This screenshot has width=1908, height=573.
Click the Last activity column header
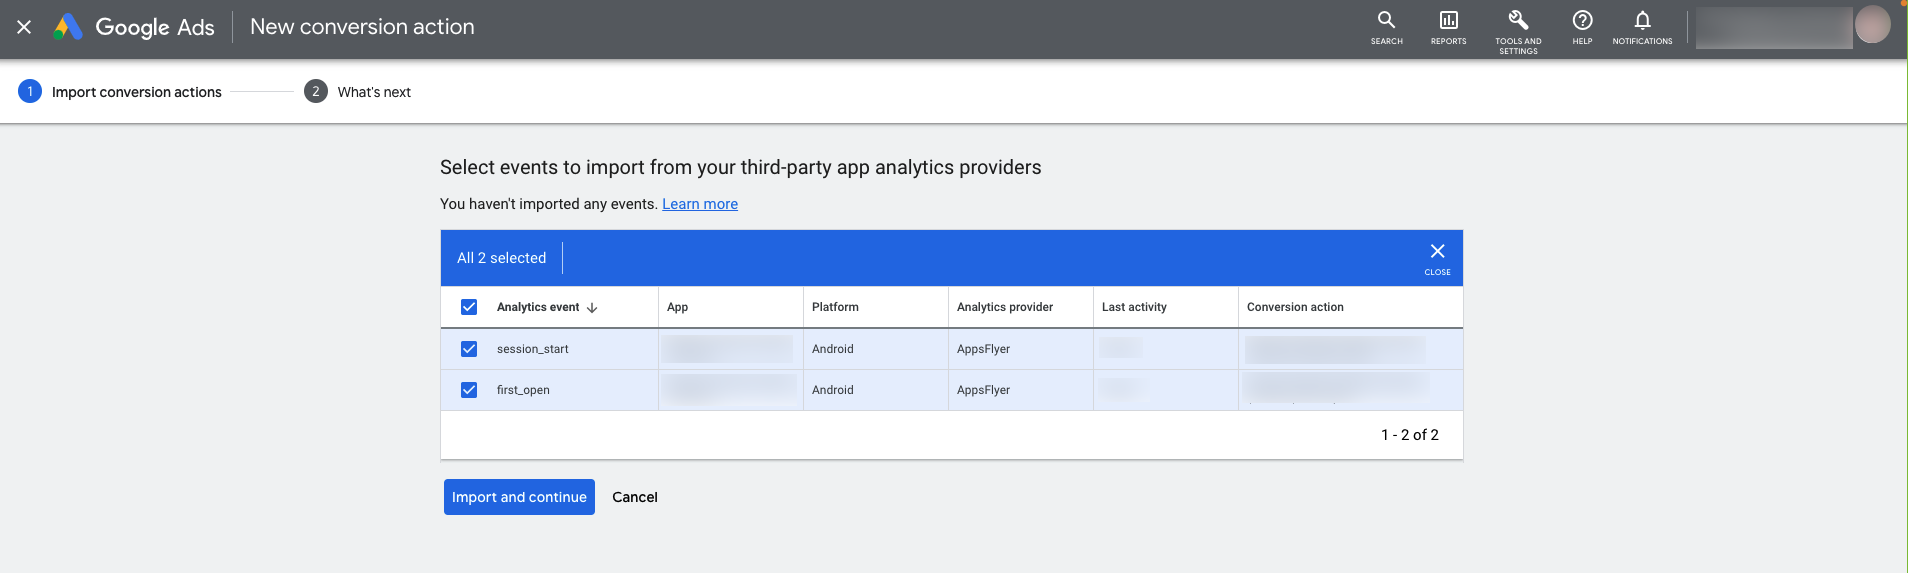click(1134, 307)
